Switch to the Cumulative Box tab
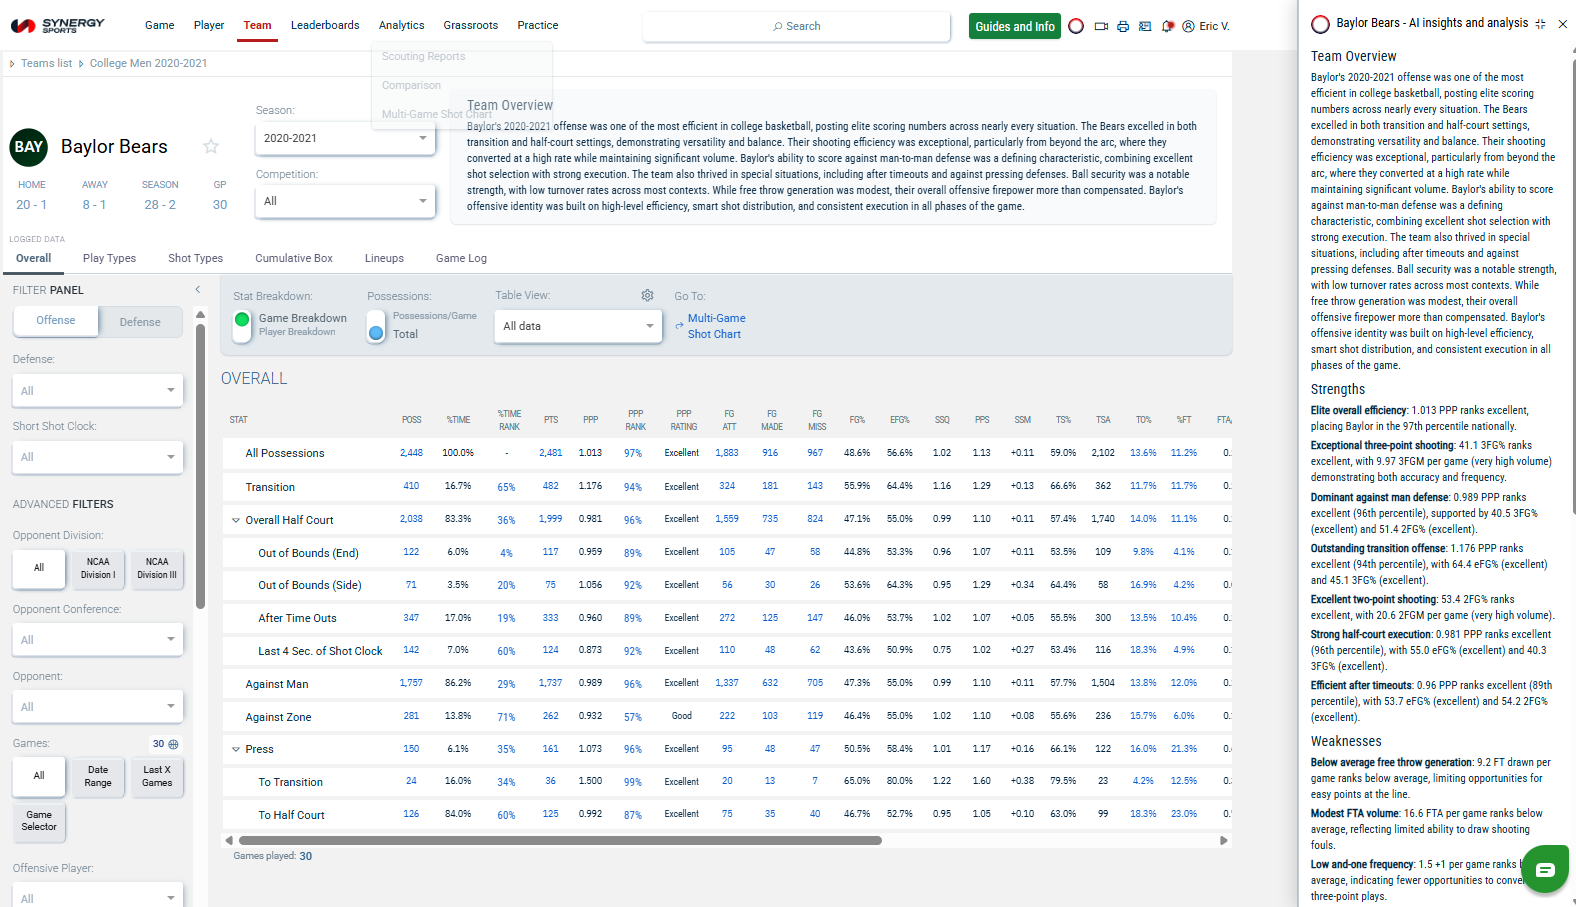 coord(294,258)
